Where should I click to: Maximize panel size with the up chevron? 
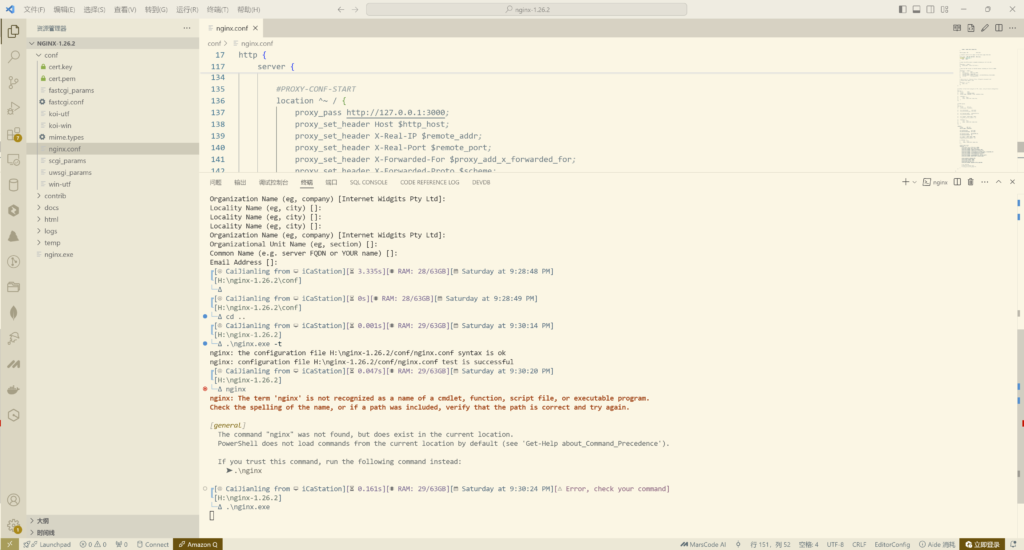[999, 182]
